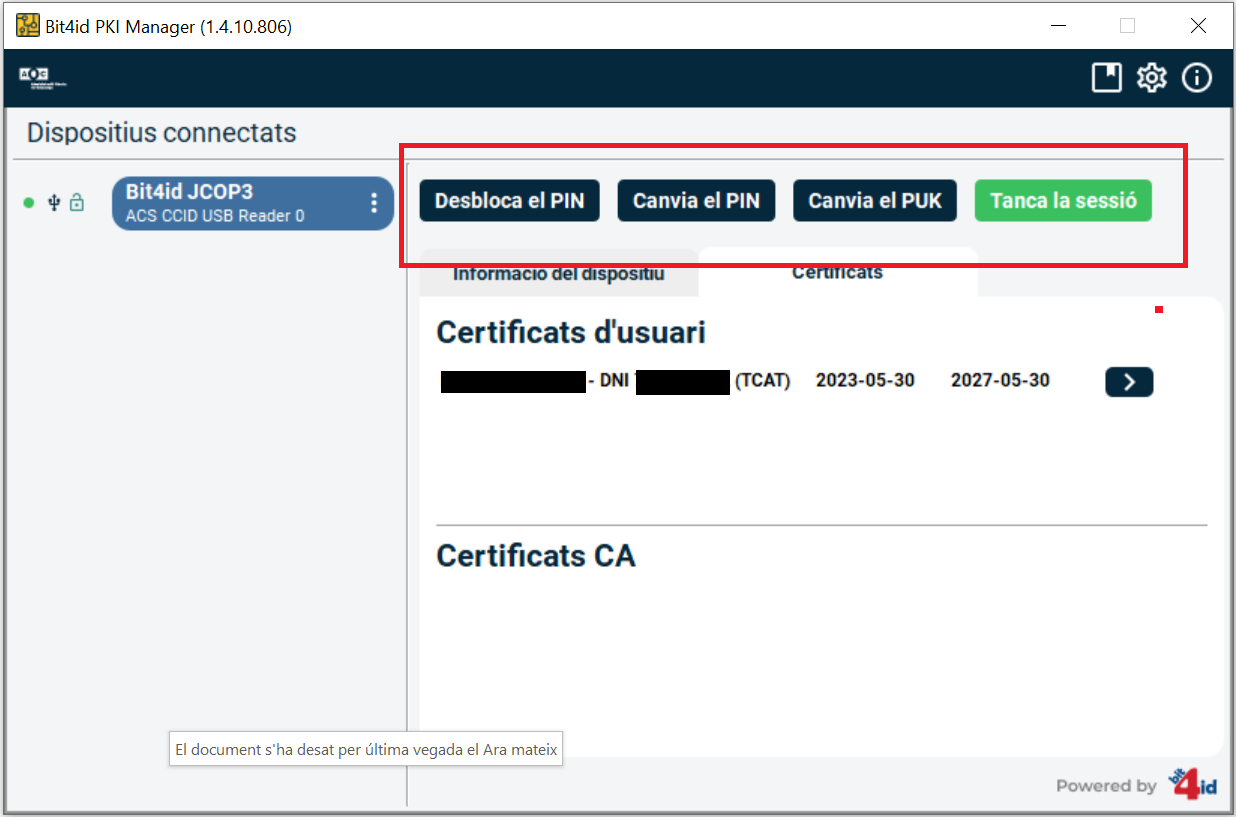Image resolution: width=1236 pixels, height=817 pixels.
Task: Click the USB connection icon
Action: [54, 203]
